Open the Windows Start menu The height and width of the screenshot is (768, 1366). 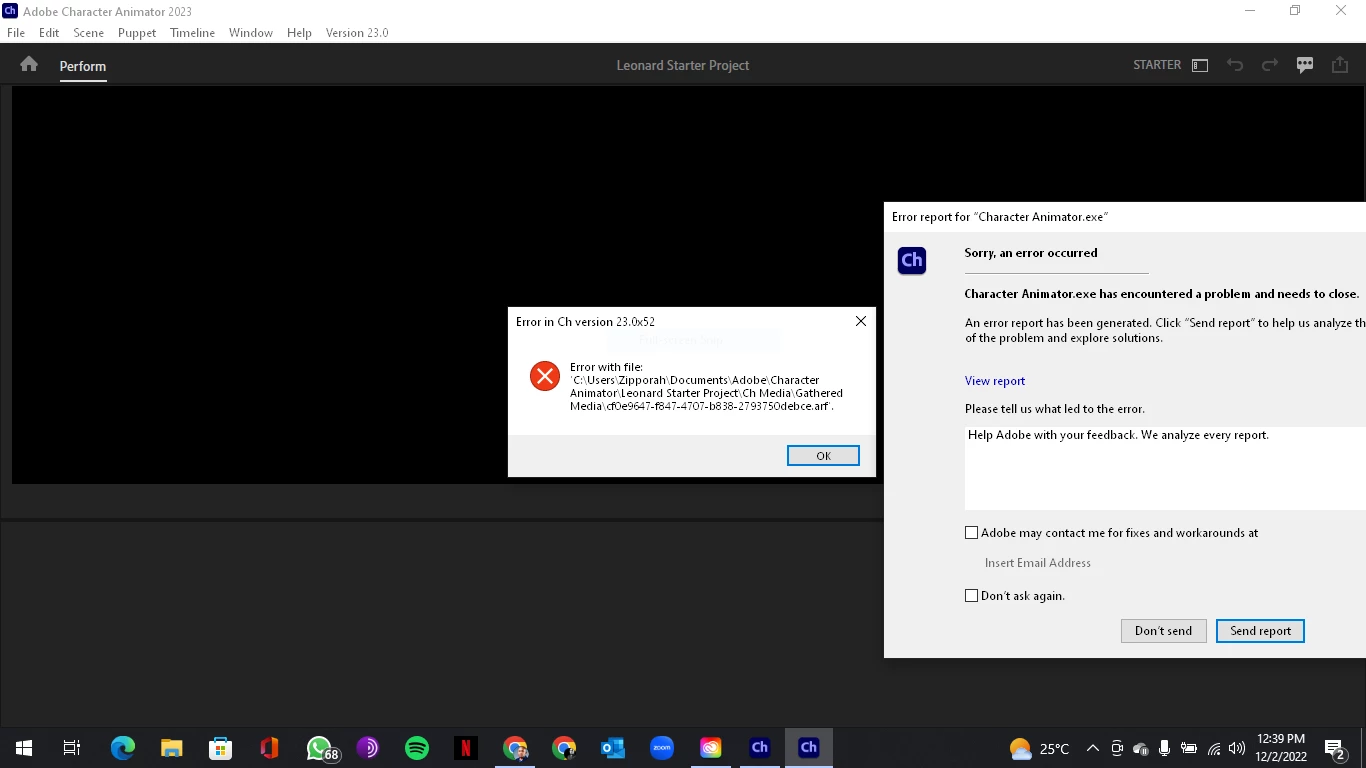[24, 748]
